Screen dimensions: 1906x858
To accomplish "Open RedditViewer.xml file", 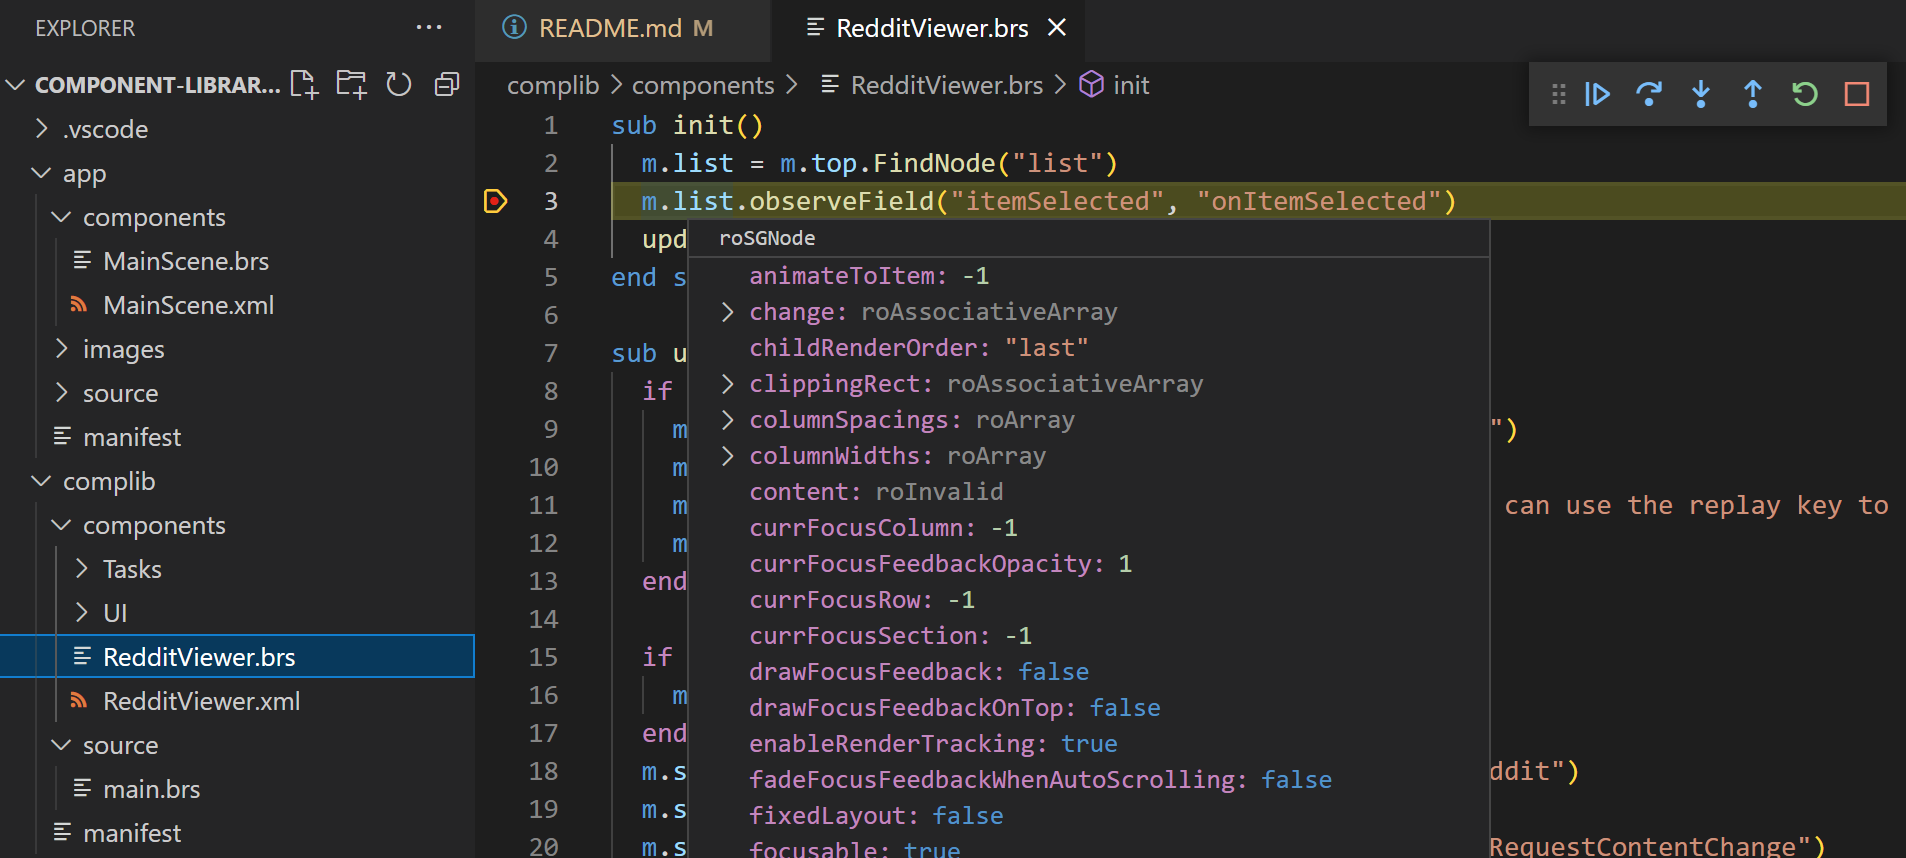I will 237,701.
